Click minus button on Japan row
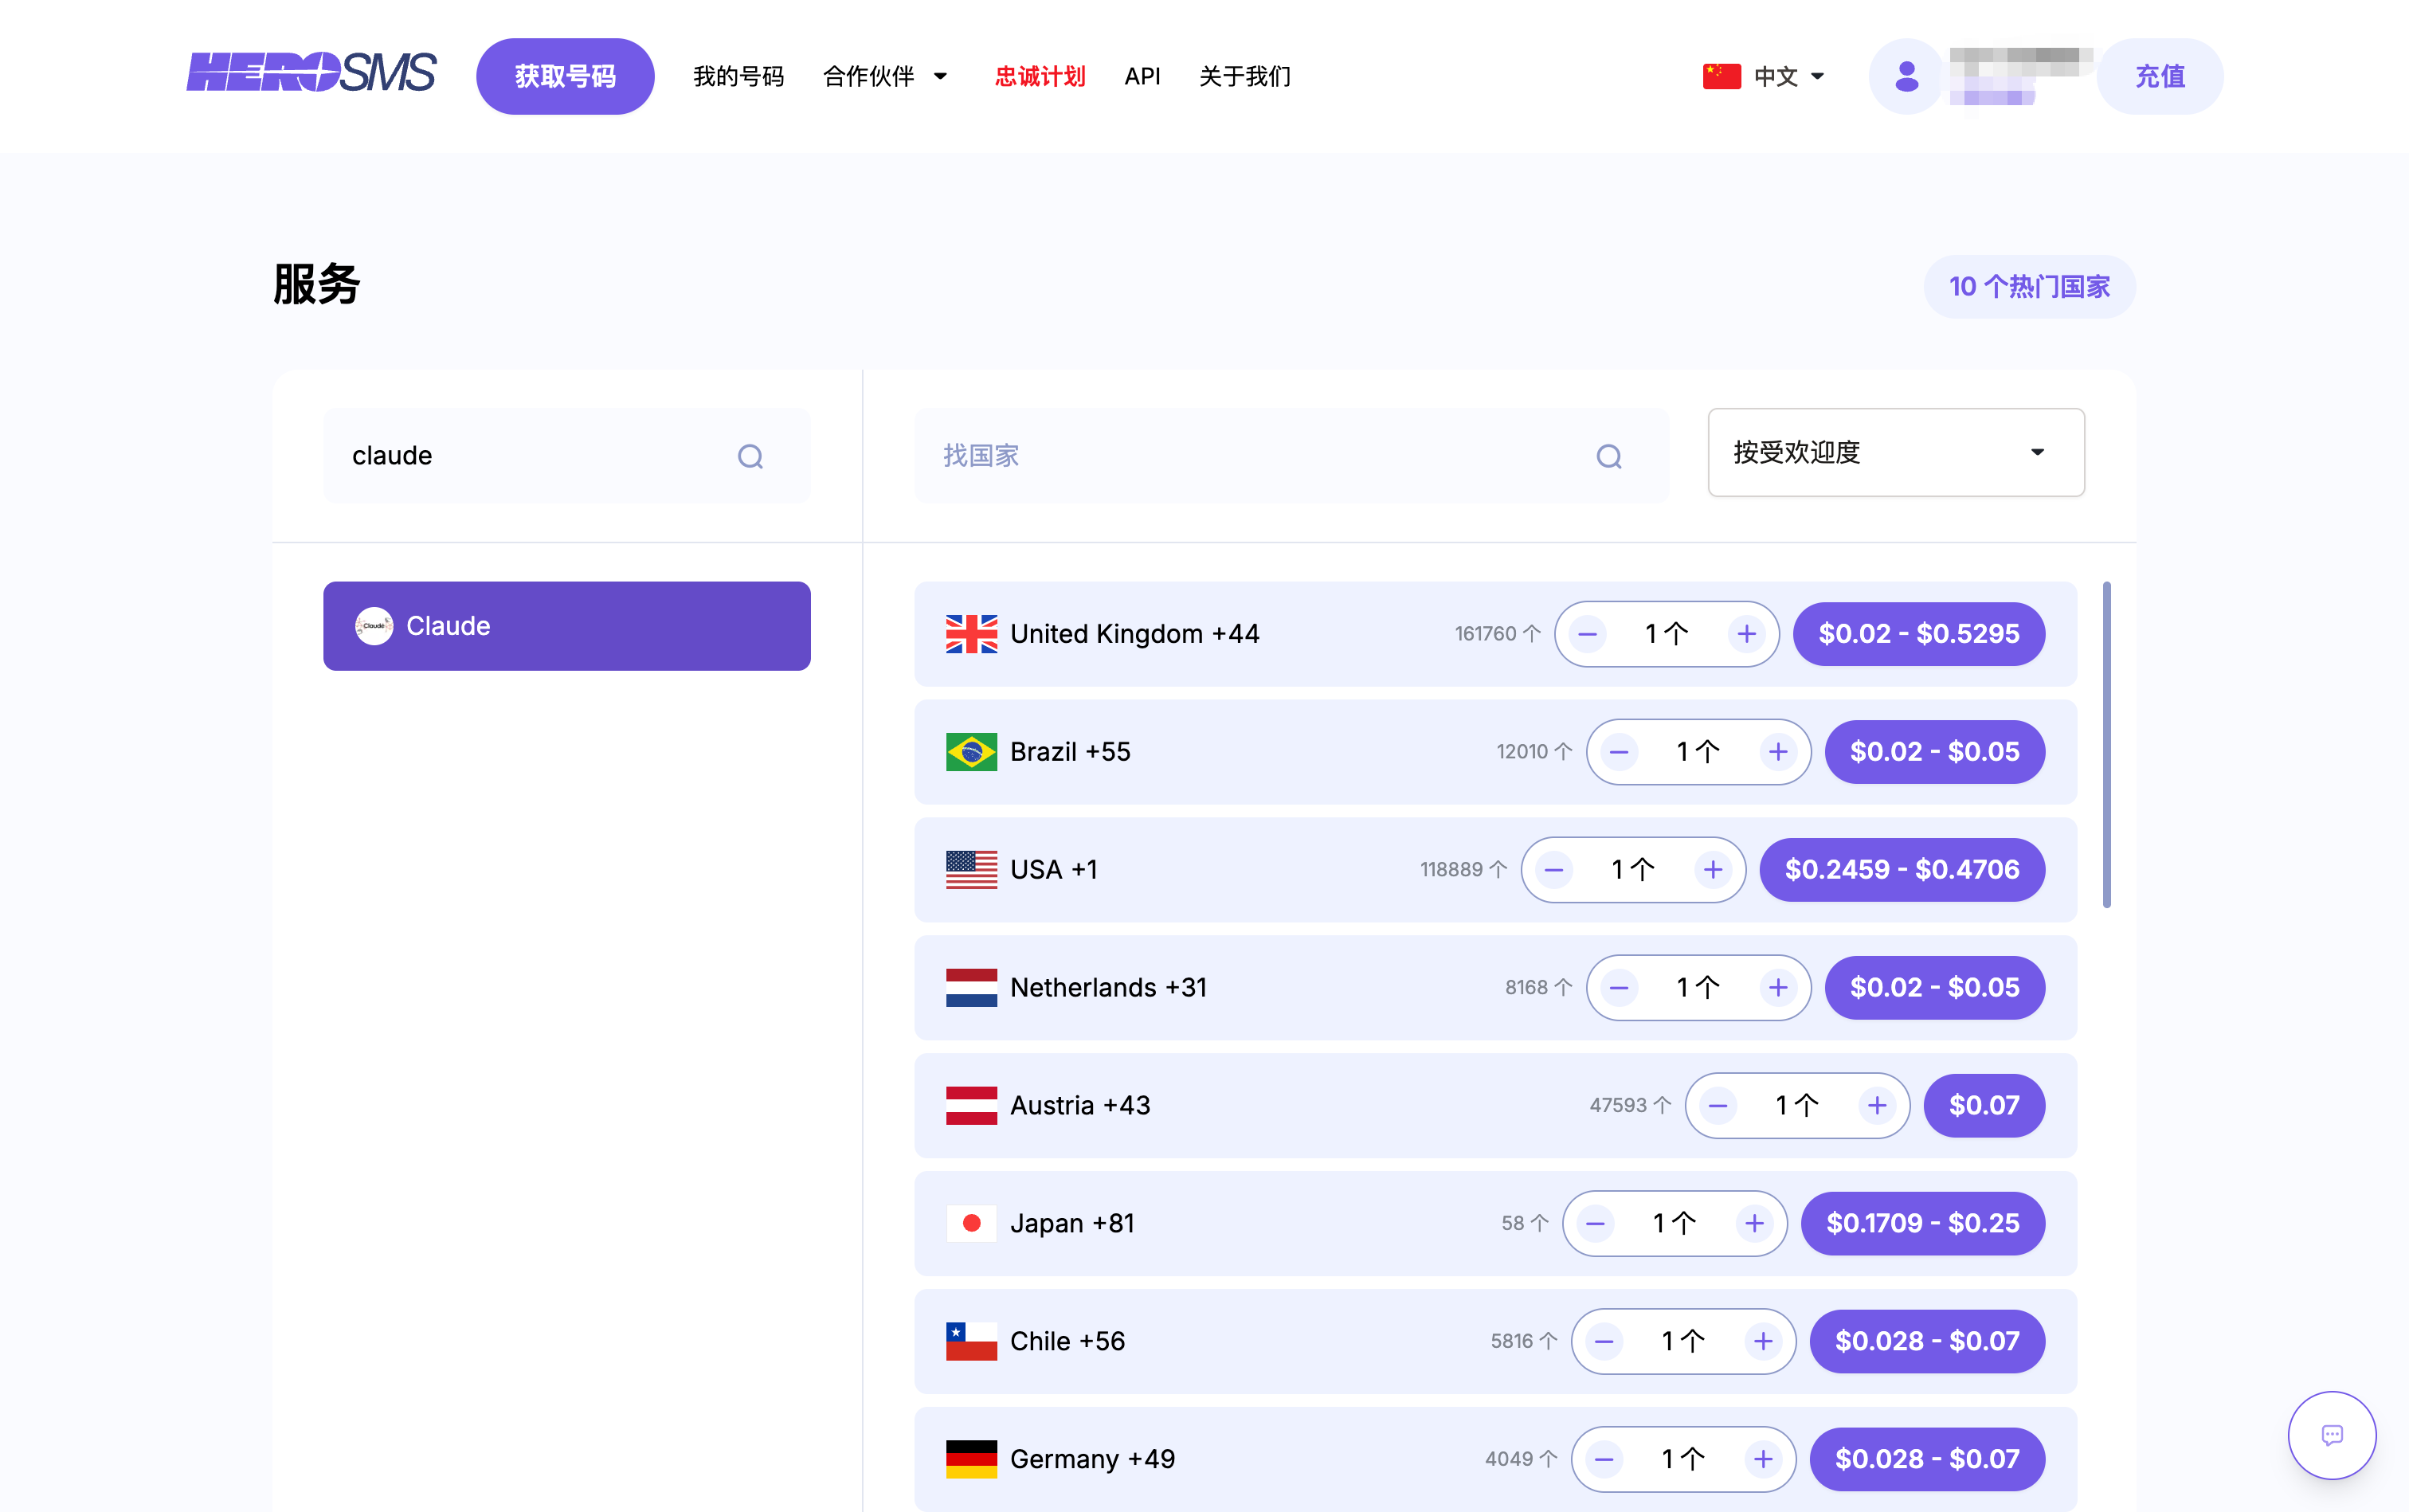This screenshot has width=2409, height=1512. [x=1595, y=1223]
